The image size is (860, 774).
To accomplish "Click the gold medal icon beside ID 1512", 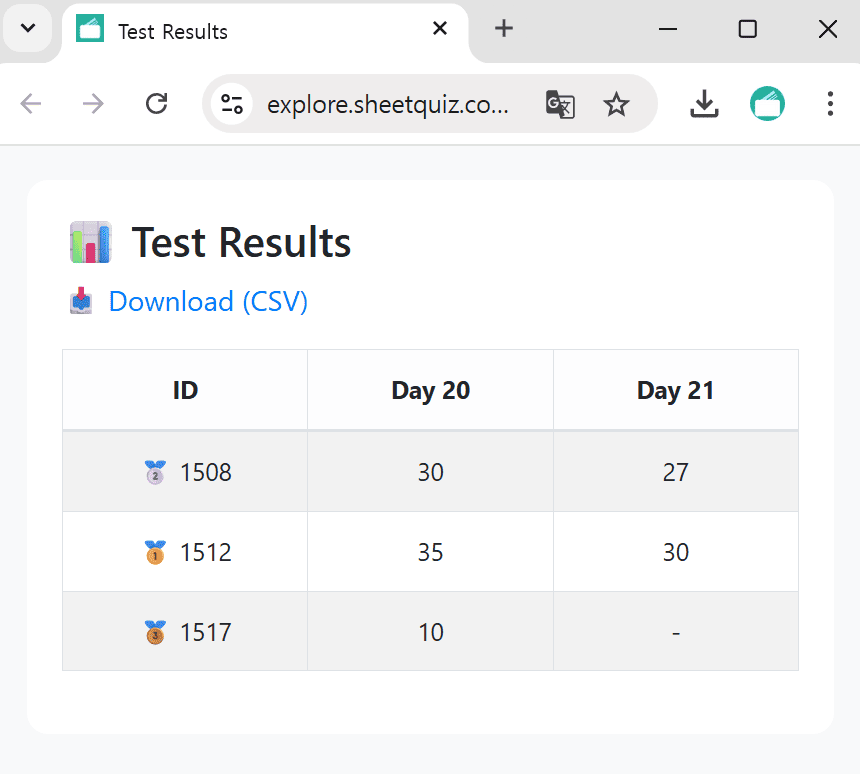I will tap(155, 551).
